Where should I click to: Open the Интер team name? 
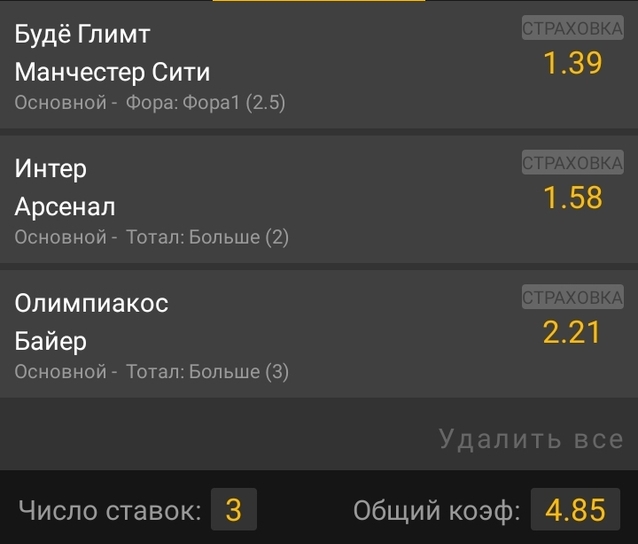pyautogui.click(x=51, y=169)
